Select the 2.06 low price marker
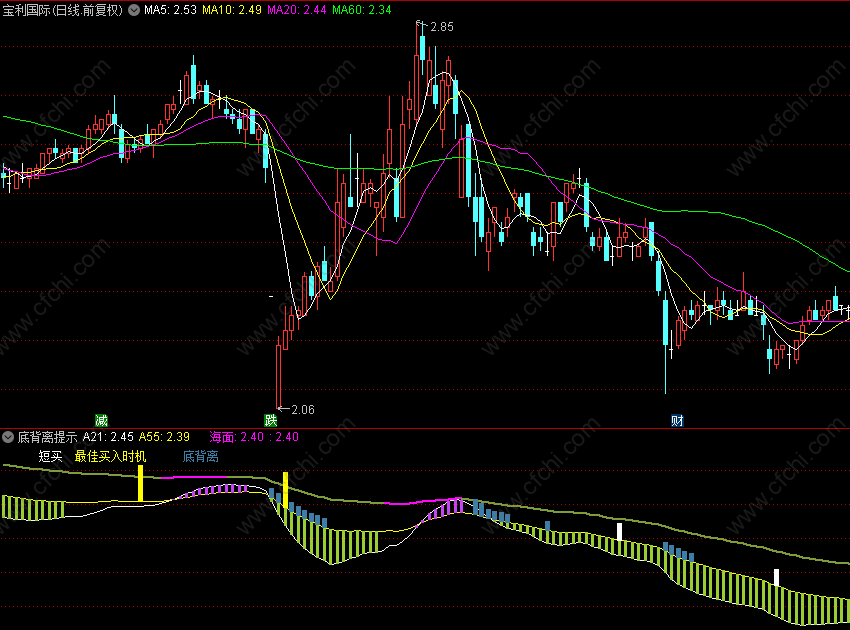Image resolution: width=850 pixels, height=630 pixels. tap(297, 409)
